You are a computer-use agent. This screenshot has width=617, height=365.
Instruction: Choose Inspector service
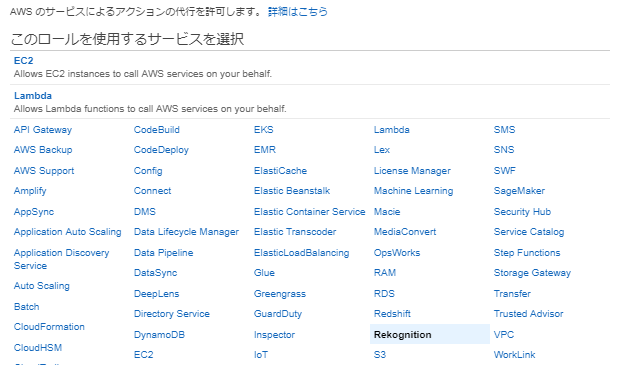pos(274,335)
